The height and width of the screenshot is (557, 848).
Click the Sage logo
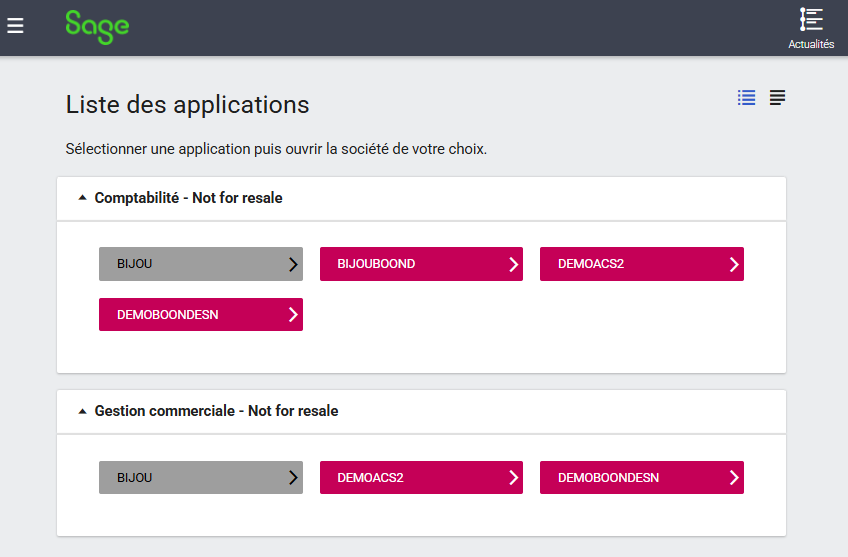(x=97, y=26)
